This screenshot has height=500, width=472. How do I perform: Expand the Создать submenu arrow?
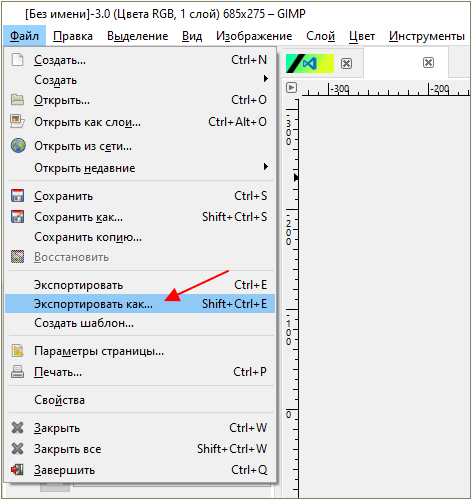266,79
